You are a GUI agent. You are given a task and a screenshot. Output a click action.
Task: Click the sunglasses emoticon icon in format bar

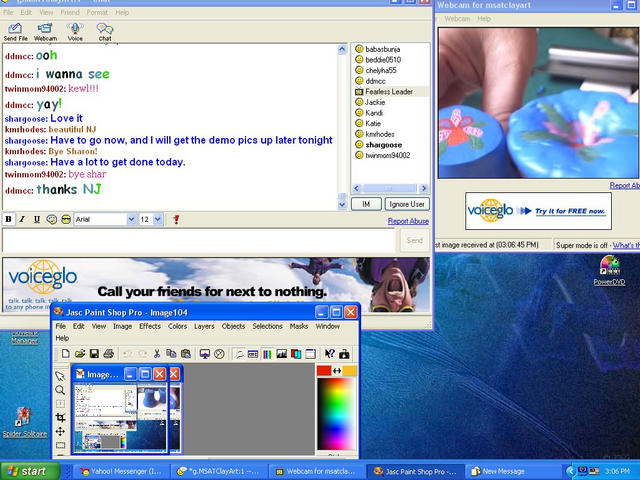[x=66, y=220]
